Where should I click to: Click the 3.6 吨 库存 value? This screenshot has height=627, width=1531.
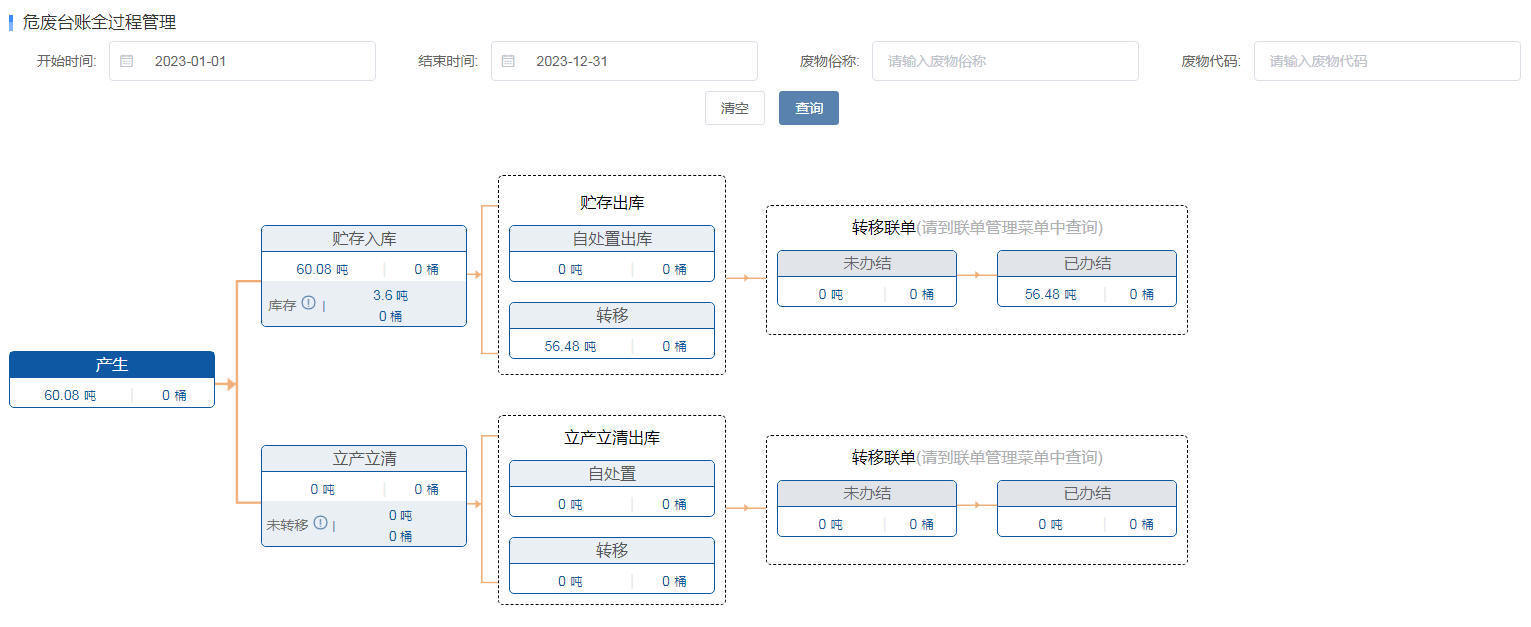(x=390, y=296)
